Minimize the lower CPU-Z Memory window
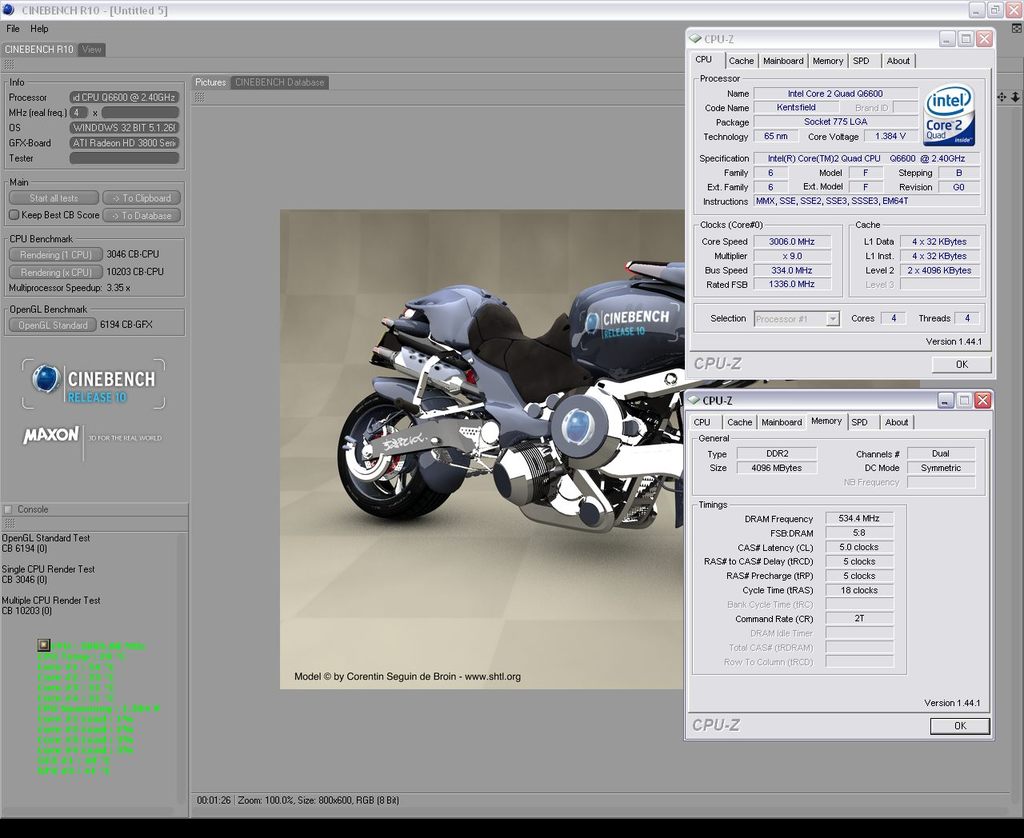This screenshot has width=1024, height=838. click(946, 400)
